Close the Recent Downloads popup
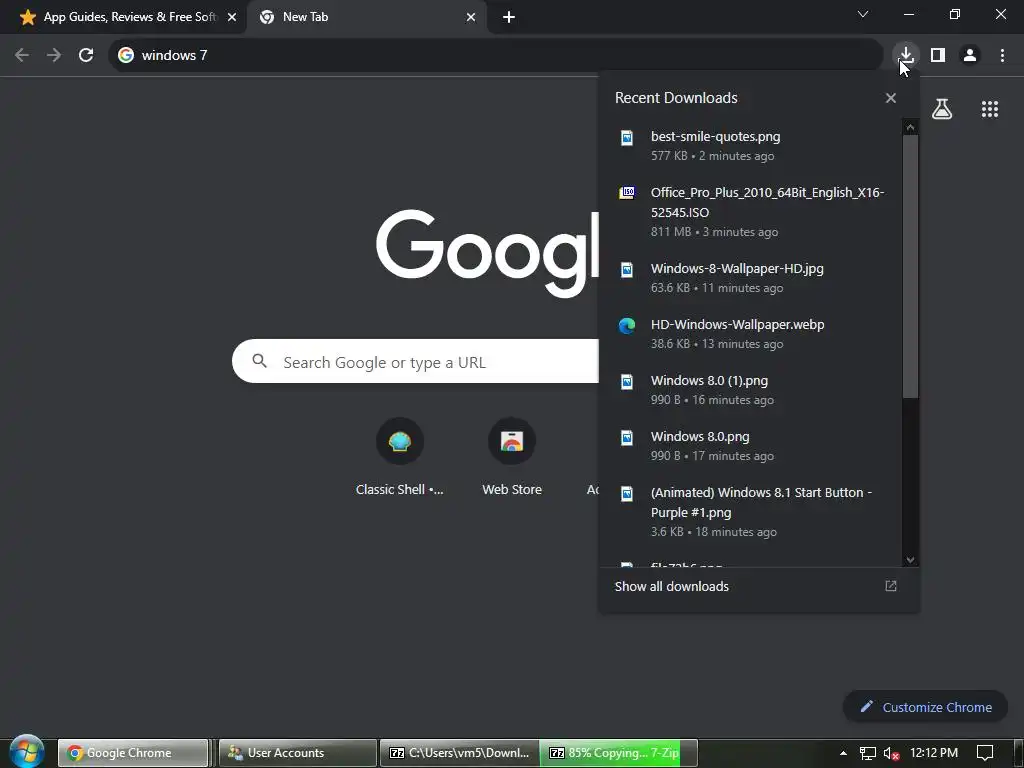This screenshot has height=768, width=1024. 891,98
